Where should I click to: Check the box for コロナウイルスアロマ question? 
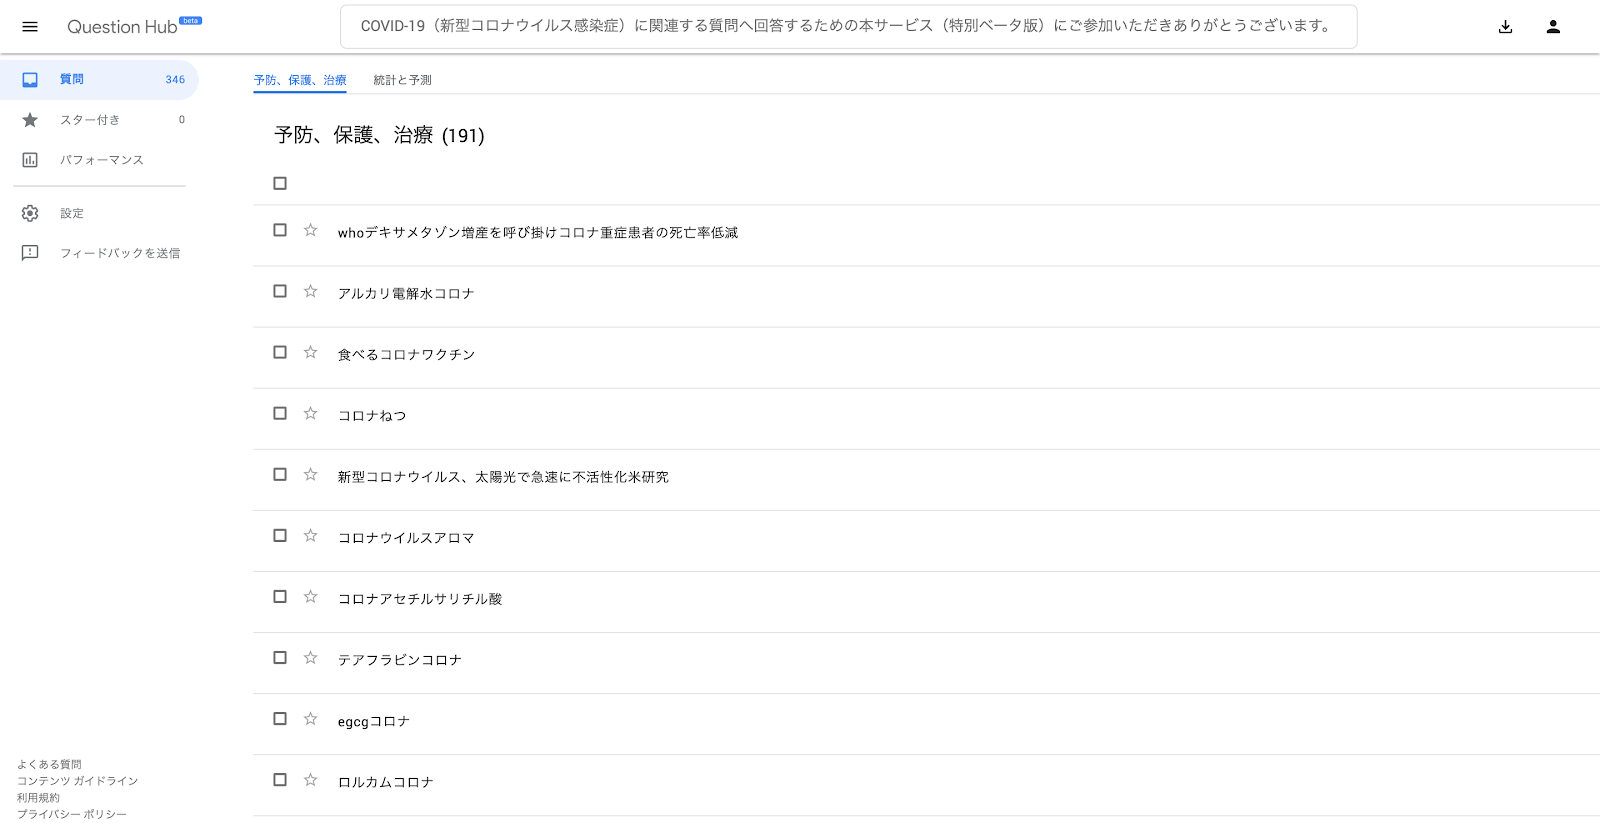click(x=280, y=535)
